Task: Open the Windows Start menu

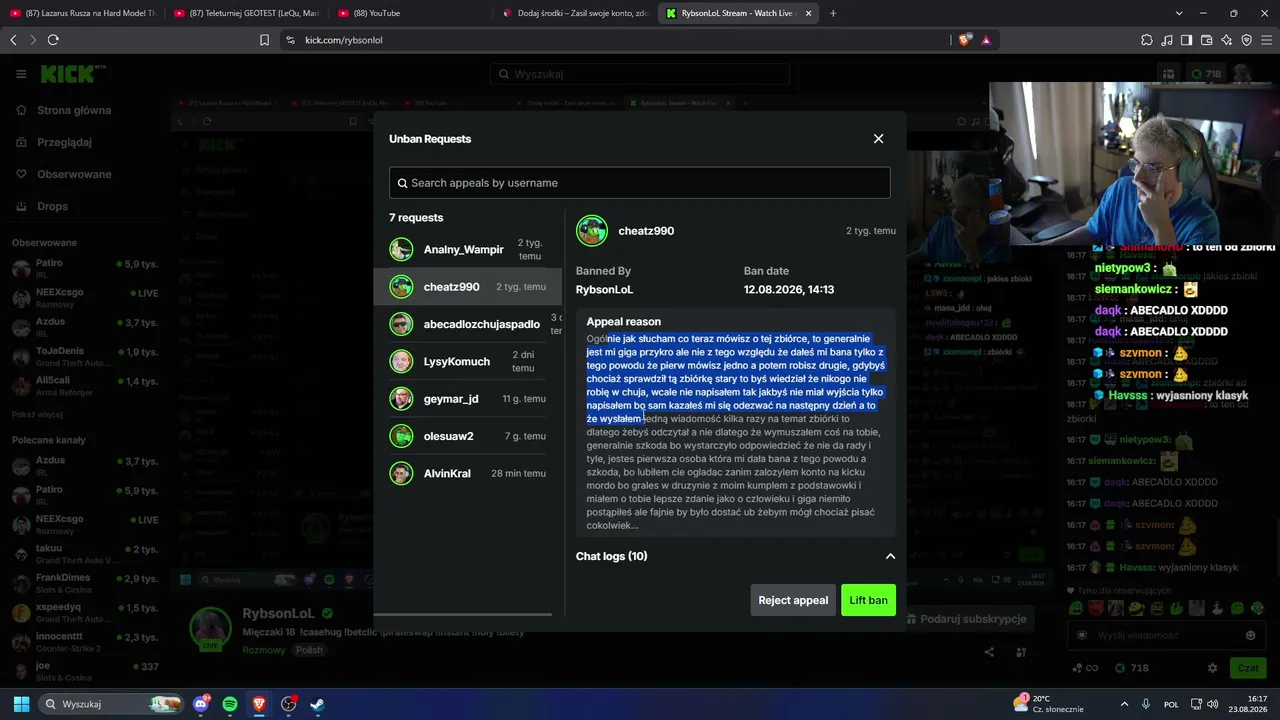Action: 20,704
